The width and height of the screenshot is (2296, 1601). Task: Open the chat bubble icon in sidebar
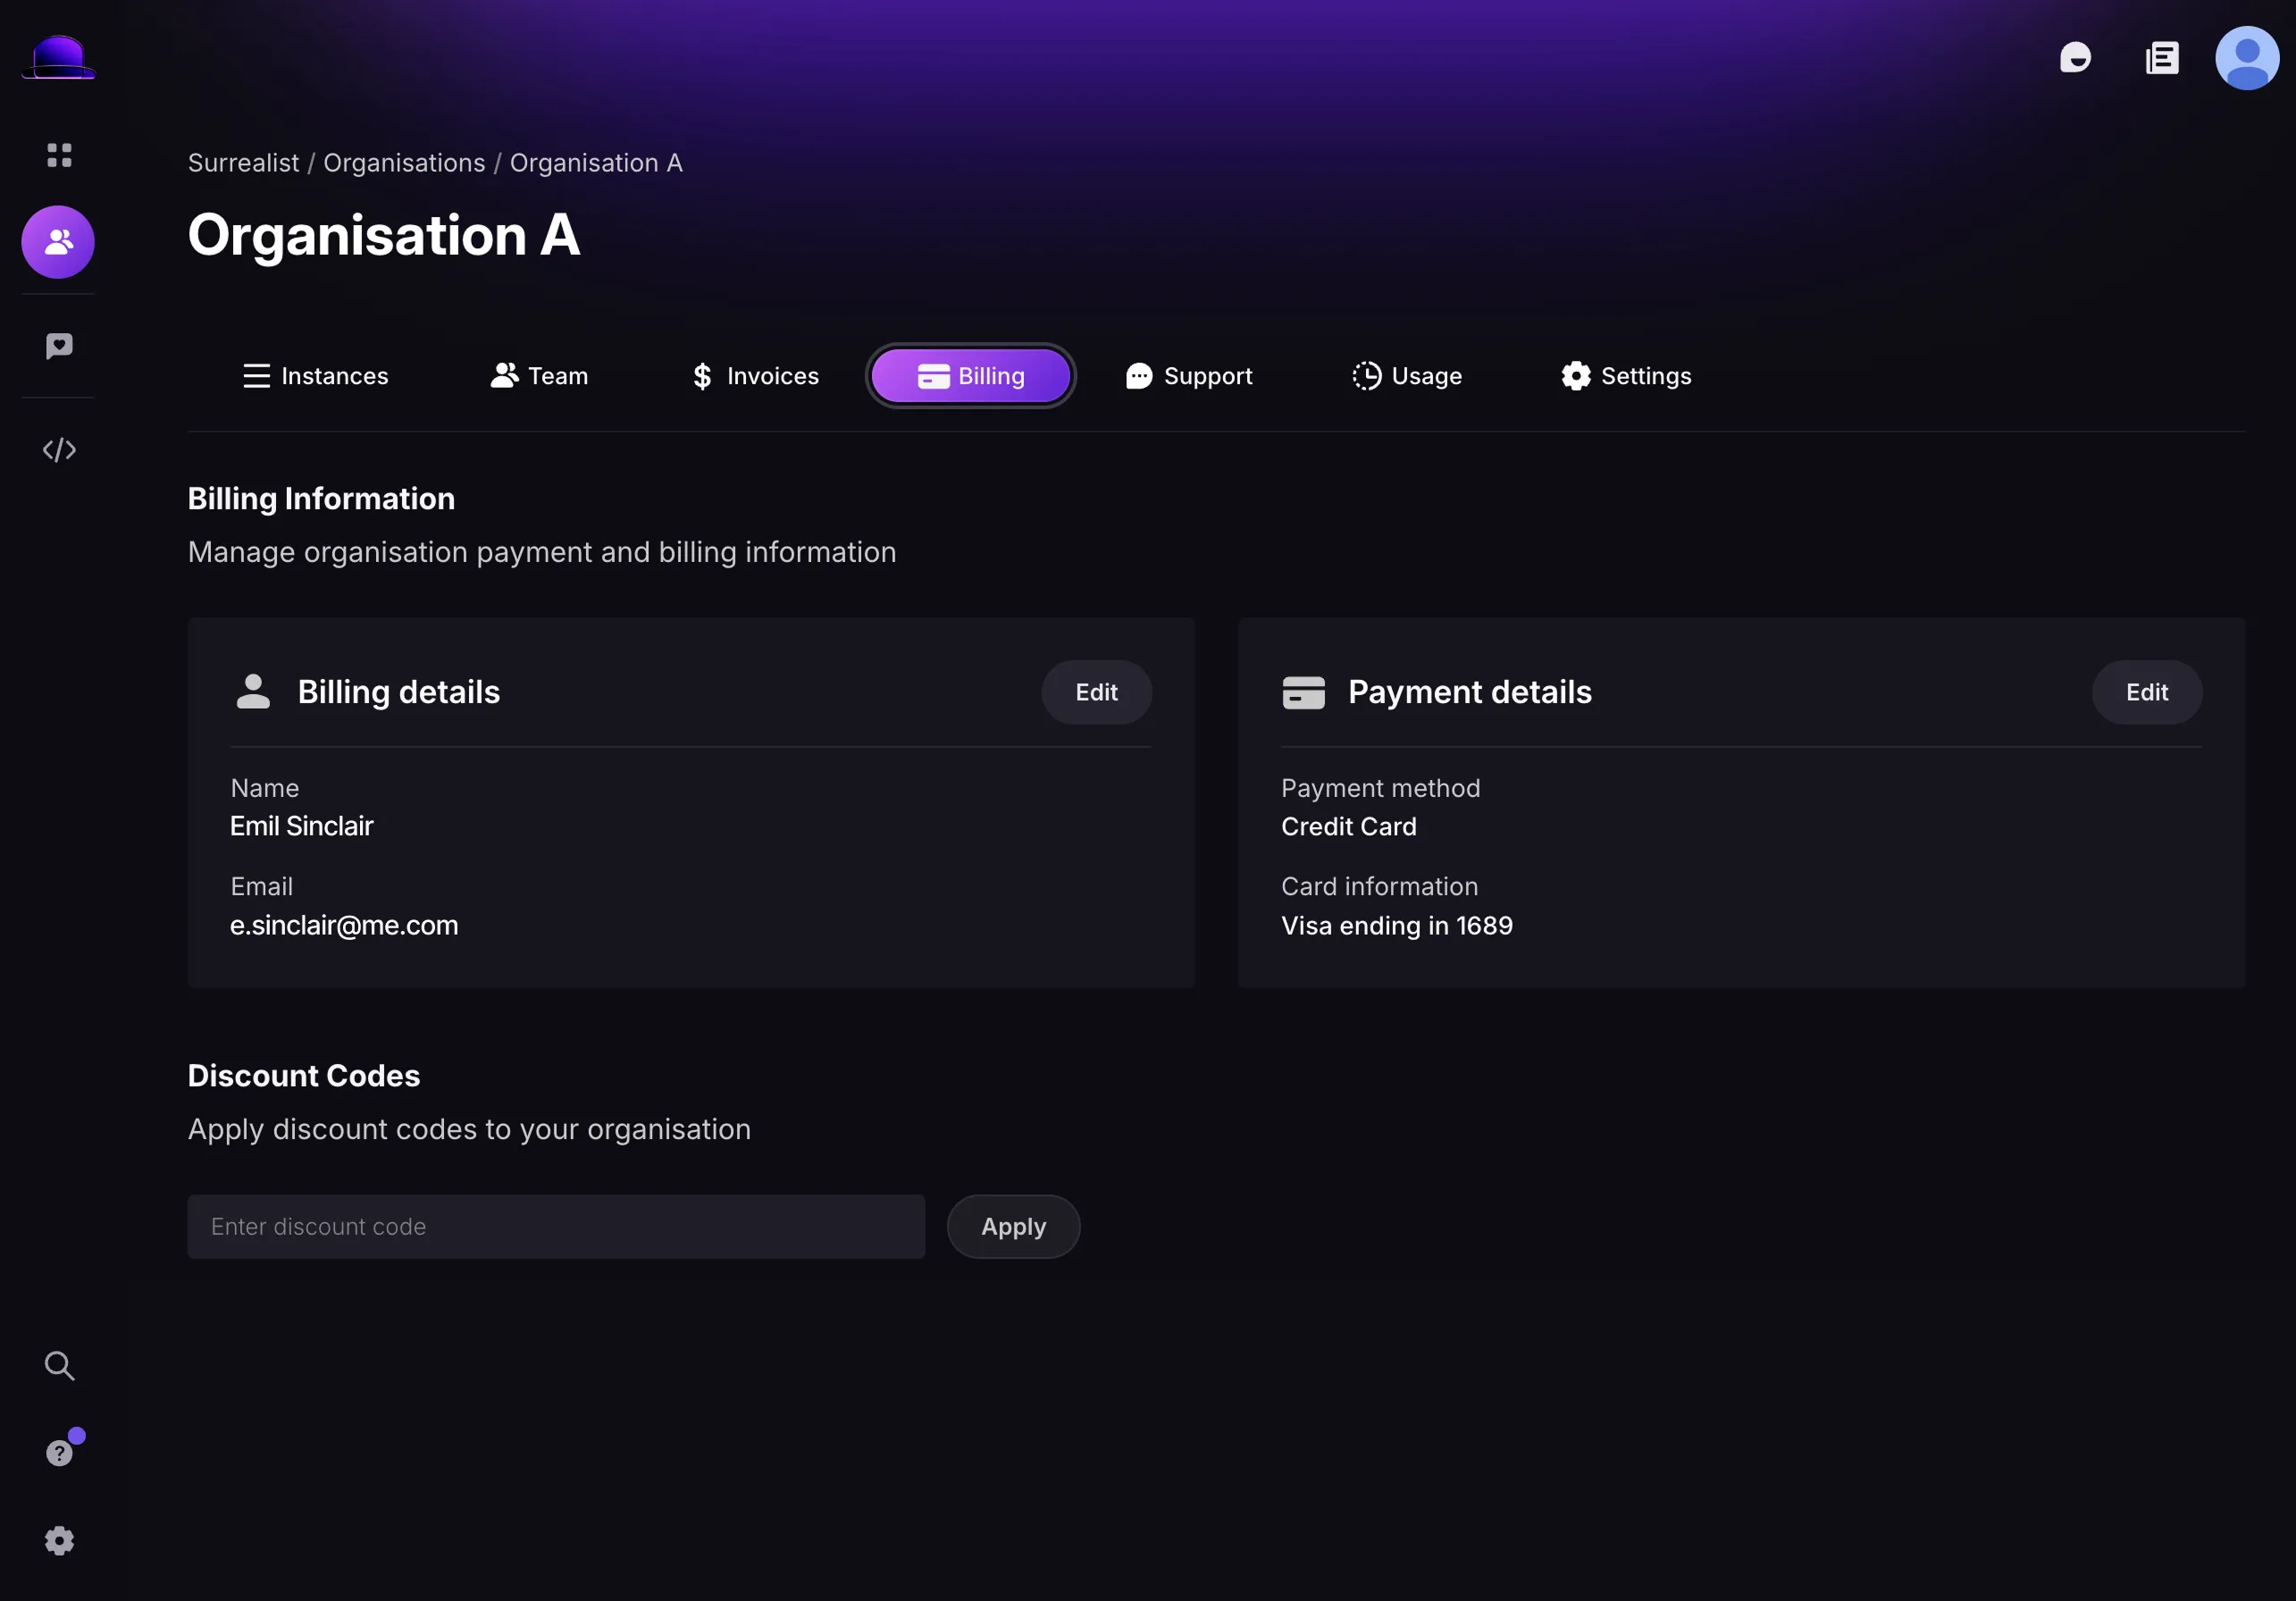coord(59,346)
